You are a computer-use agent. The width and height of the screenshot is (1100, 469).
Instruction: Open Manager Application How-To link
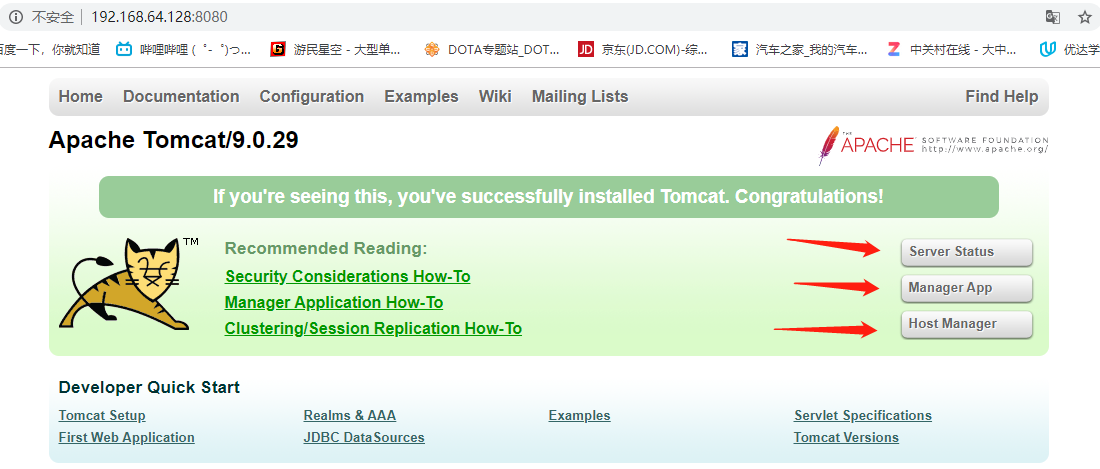coord(334,303)
